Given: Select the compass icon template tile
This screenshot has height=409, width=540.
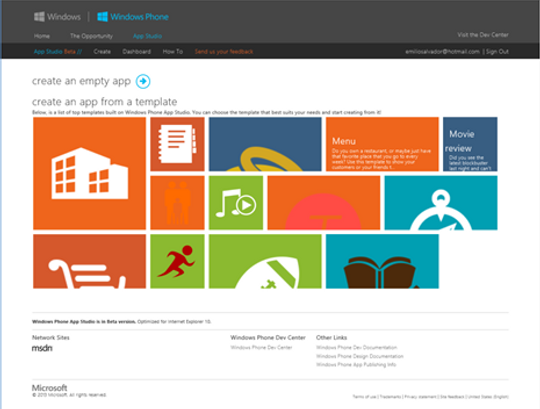Looking at the screenshot, I should pos(441,202).
